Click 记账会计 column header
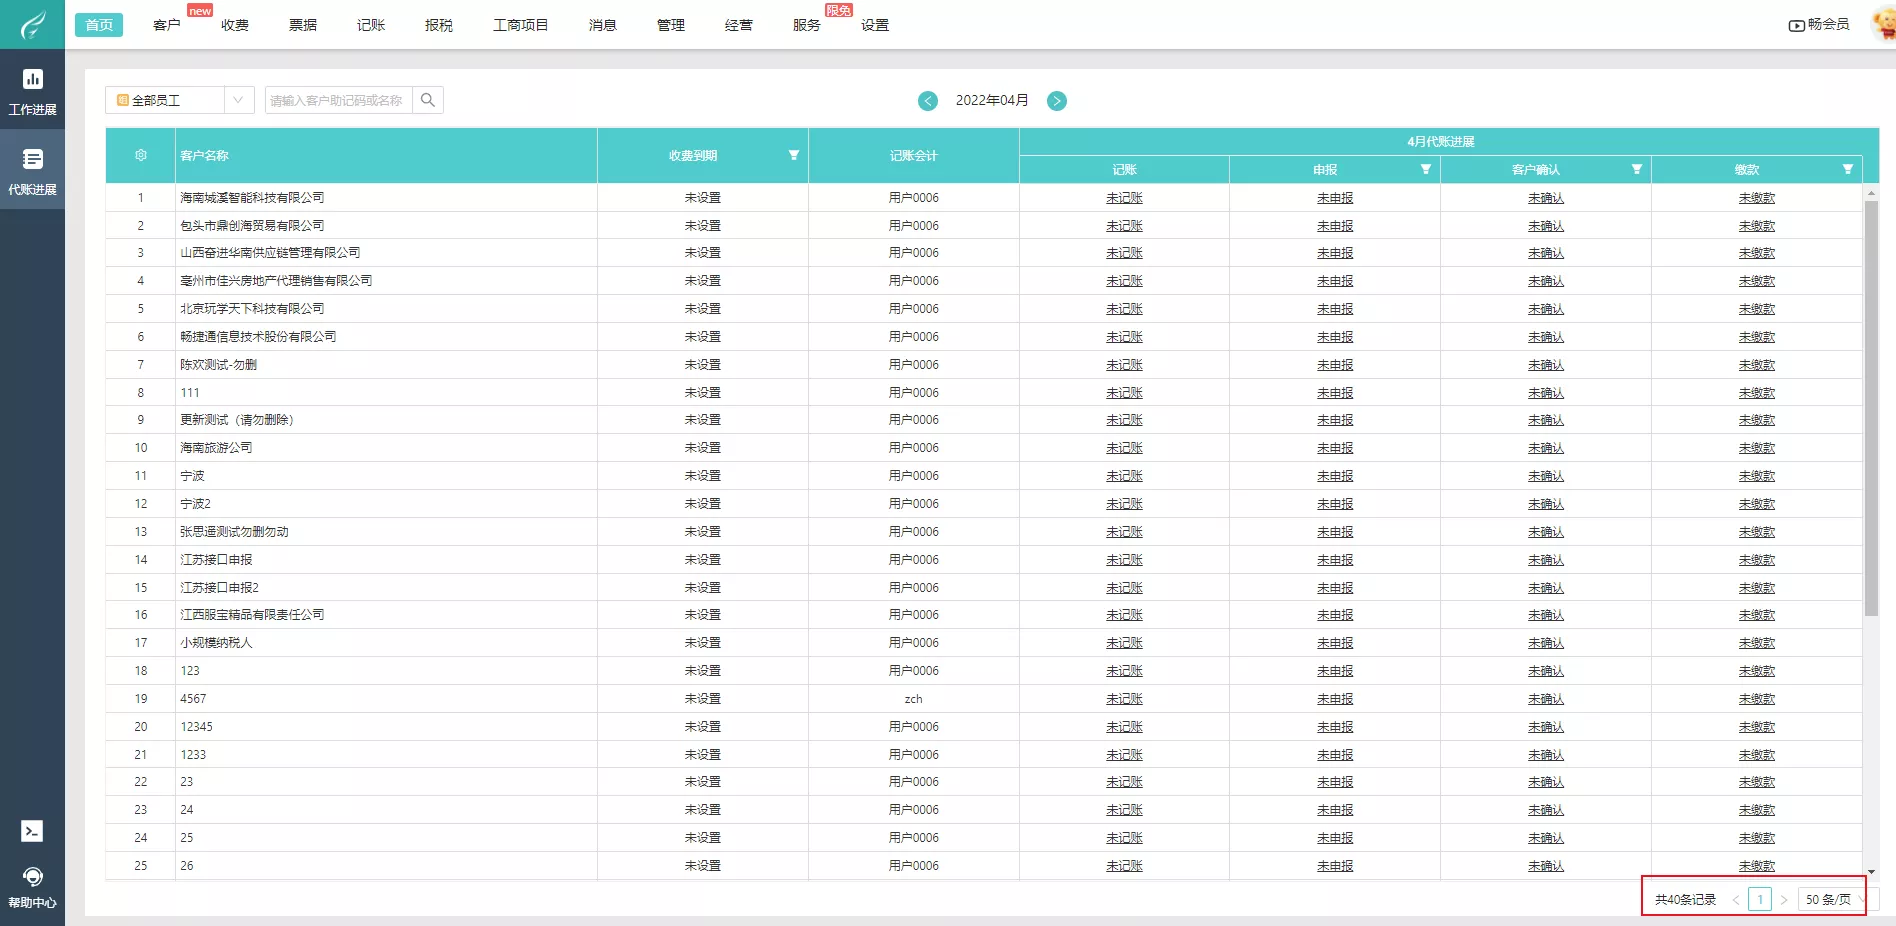The image size is (1896, 926). tap(914, 156)
